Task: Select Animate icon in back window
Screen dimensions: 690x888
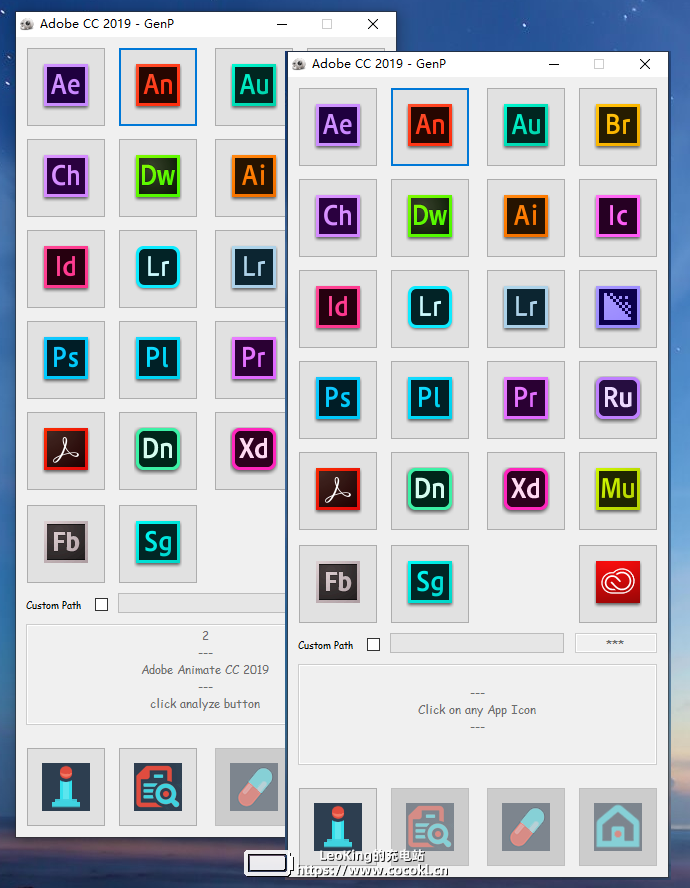Action: (x=157, y=87)
